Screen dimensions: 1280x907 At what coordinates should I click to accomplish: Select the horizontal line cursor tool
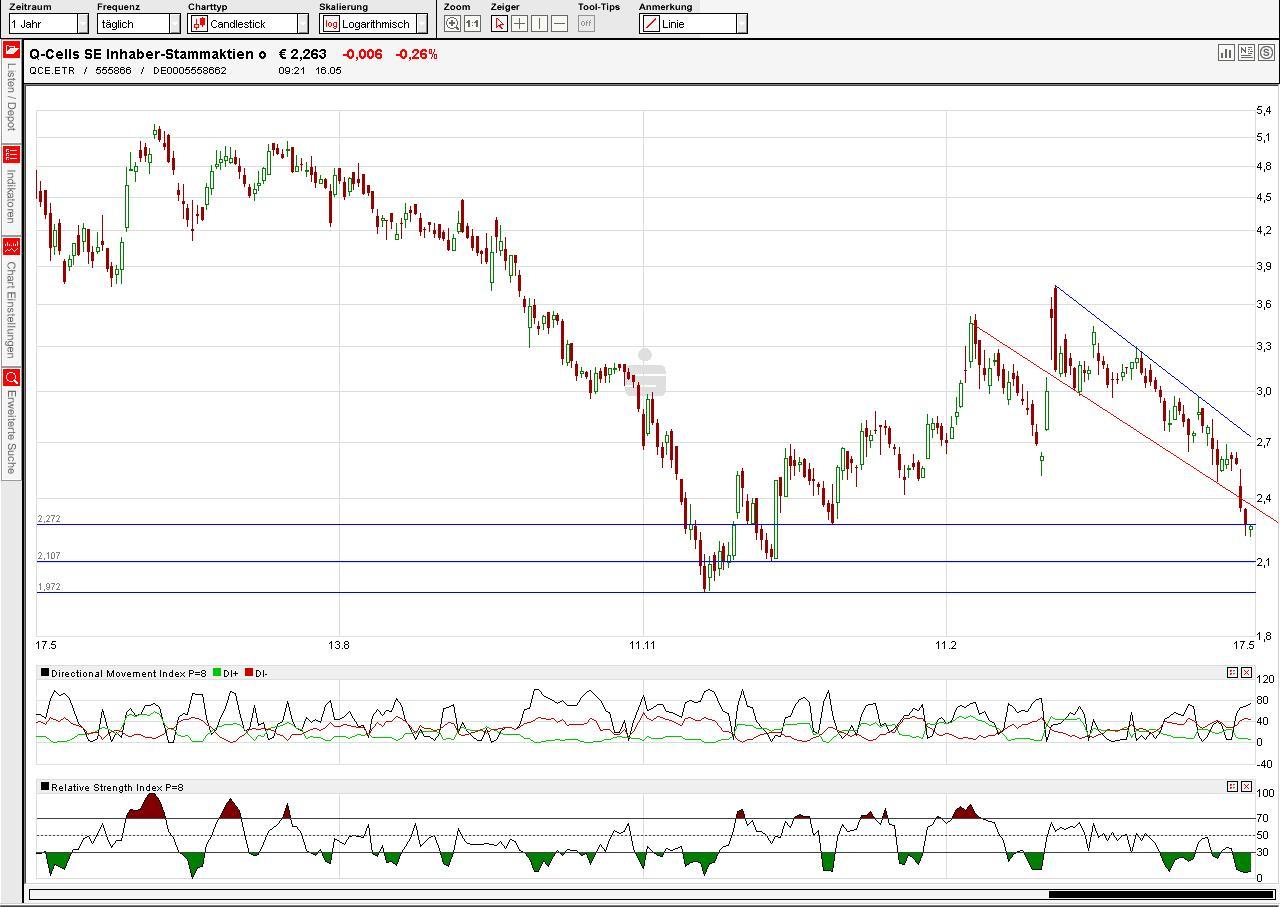coord(559,24)
